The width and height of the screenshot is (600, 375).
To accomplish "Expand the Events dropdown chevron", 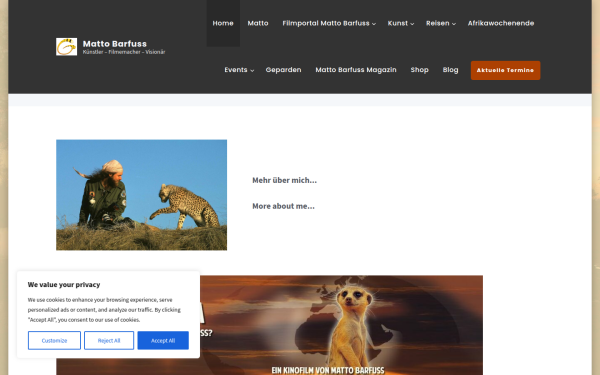I will pos(252,70).
